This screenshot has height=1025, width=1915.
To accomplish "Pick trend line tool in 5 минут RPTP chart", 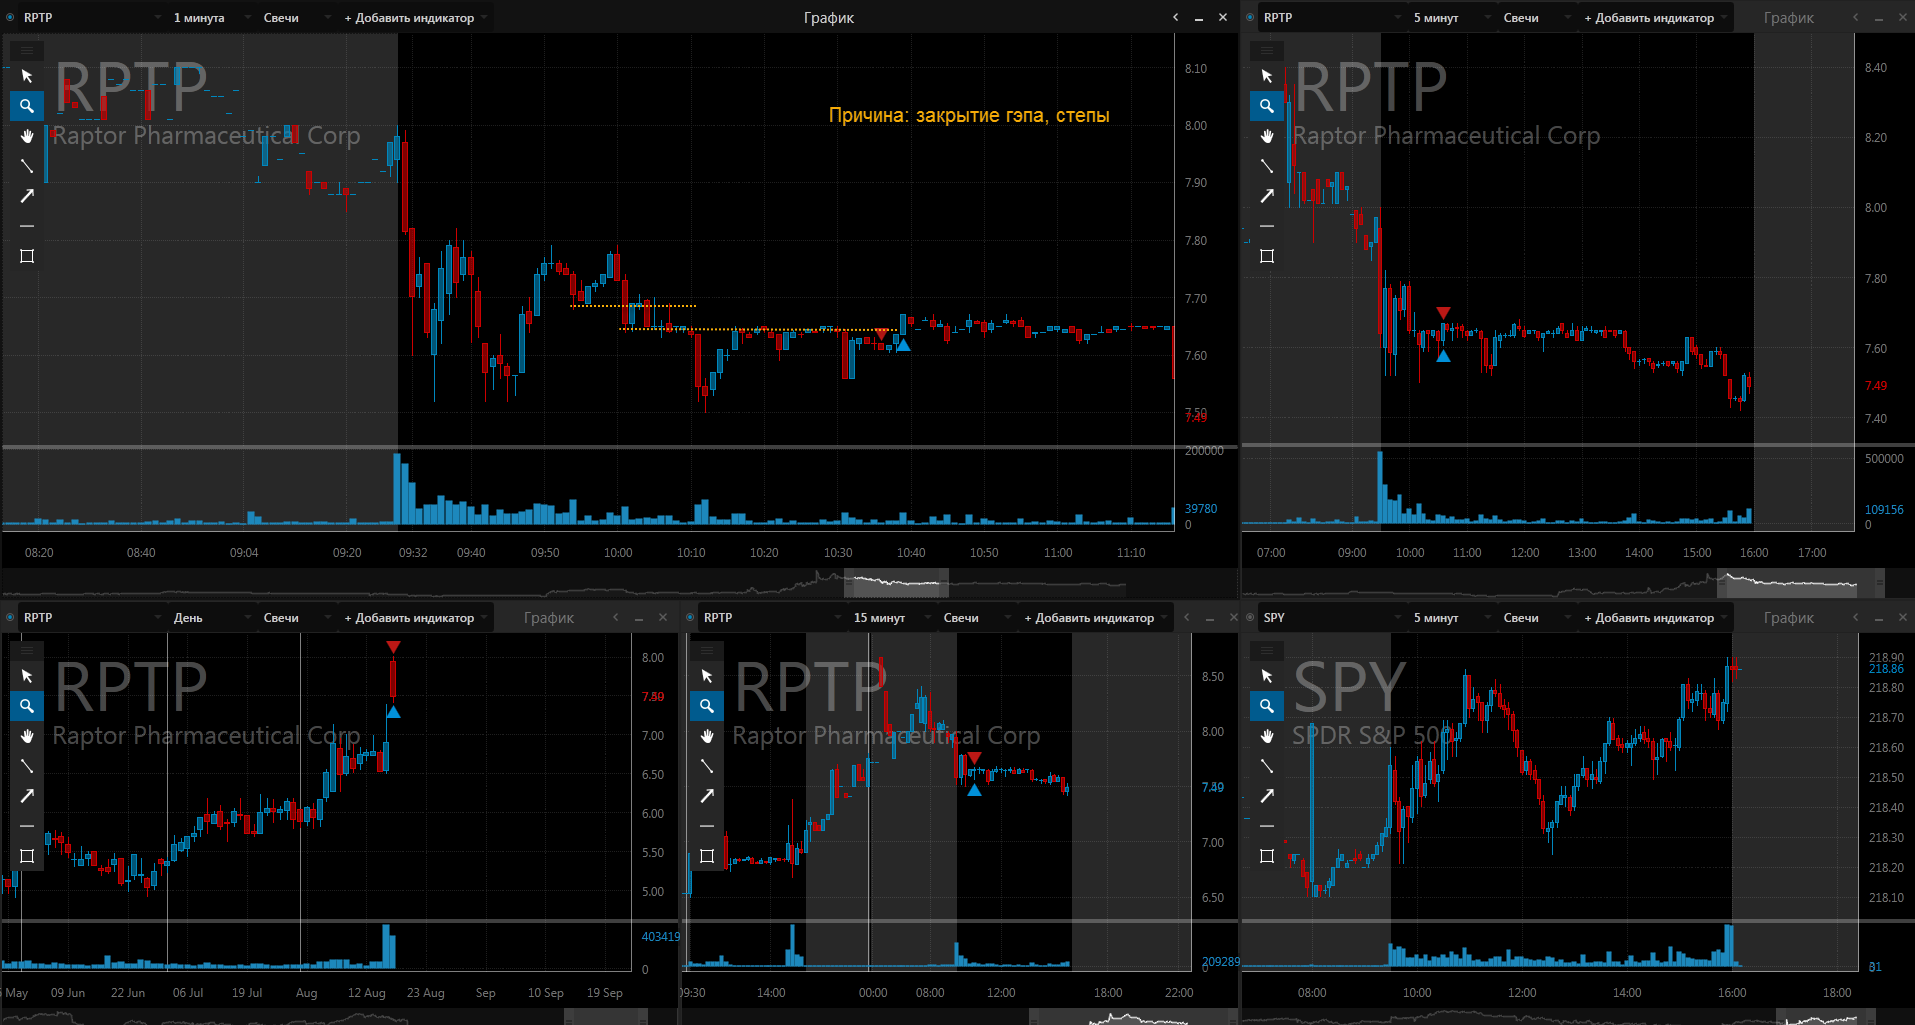I will point(1267,166).
